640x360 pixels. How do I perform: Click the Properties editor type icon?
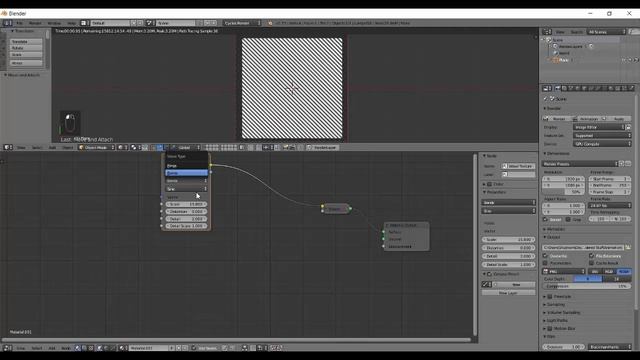547,88
